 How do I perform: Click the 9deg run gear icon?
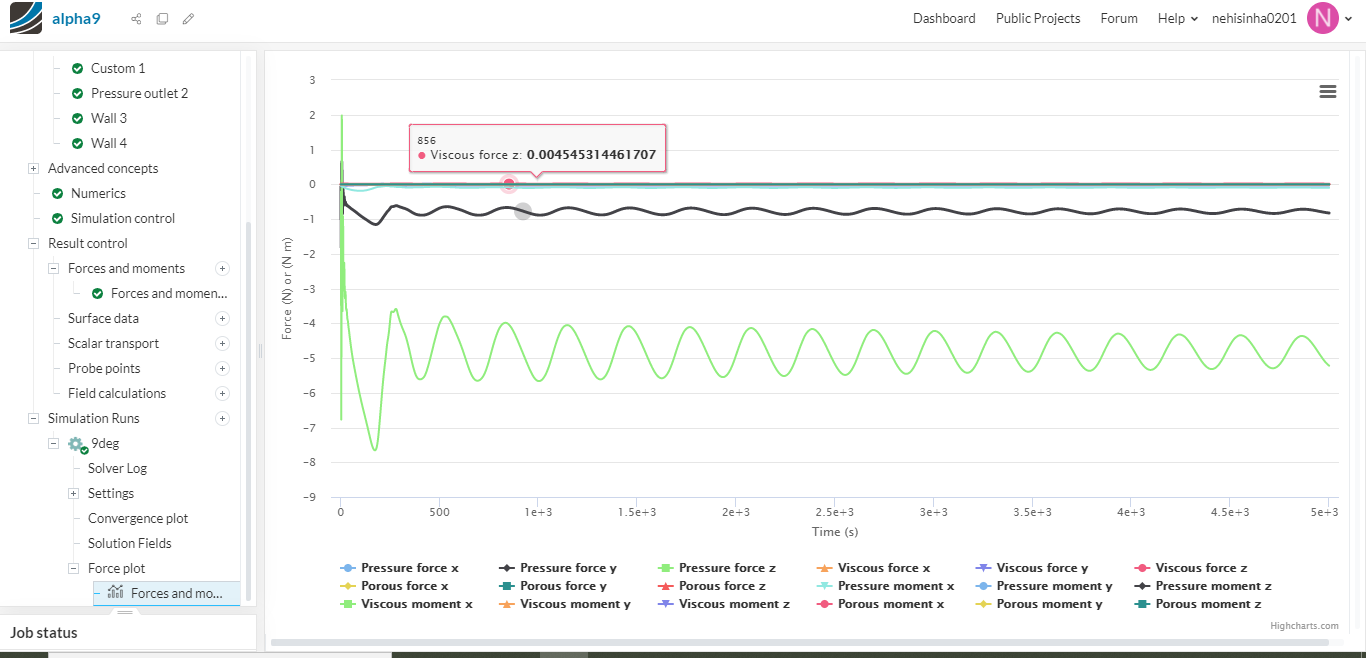coord(76,444)
